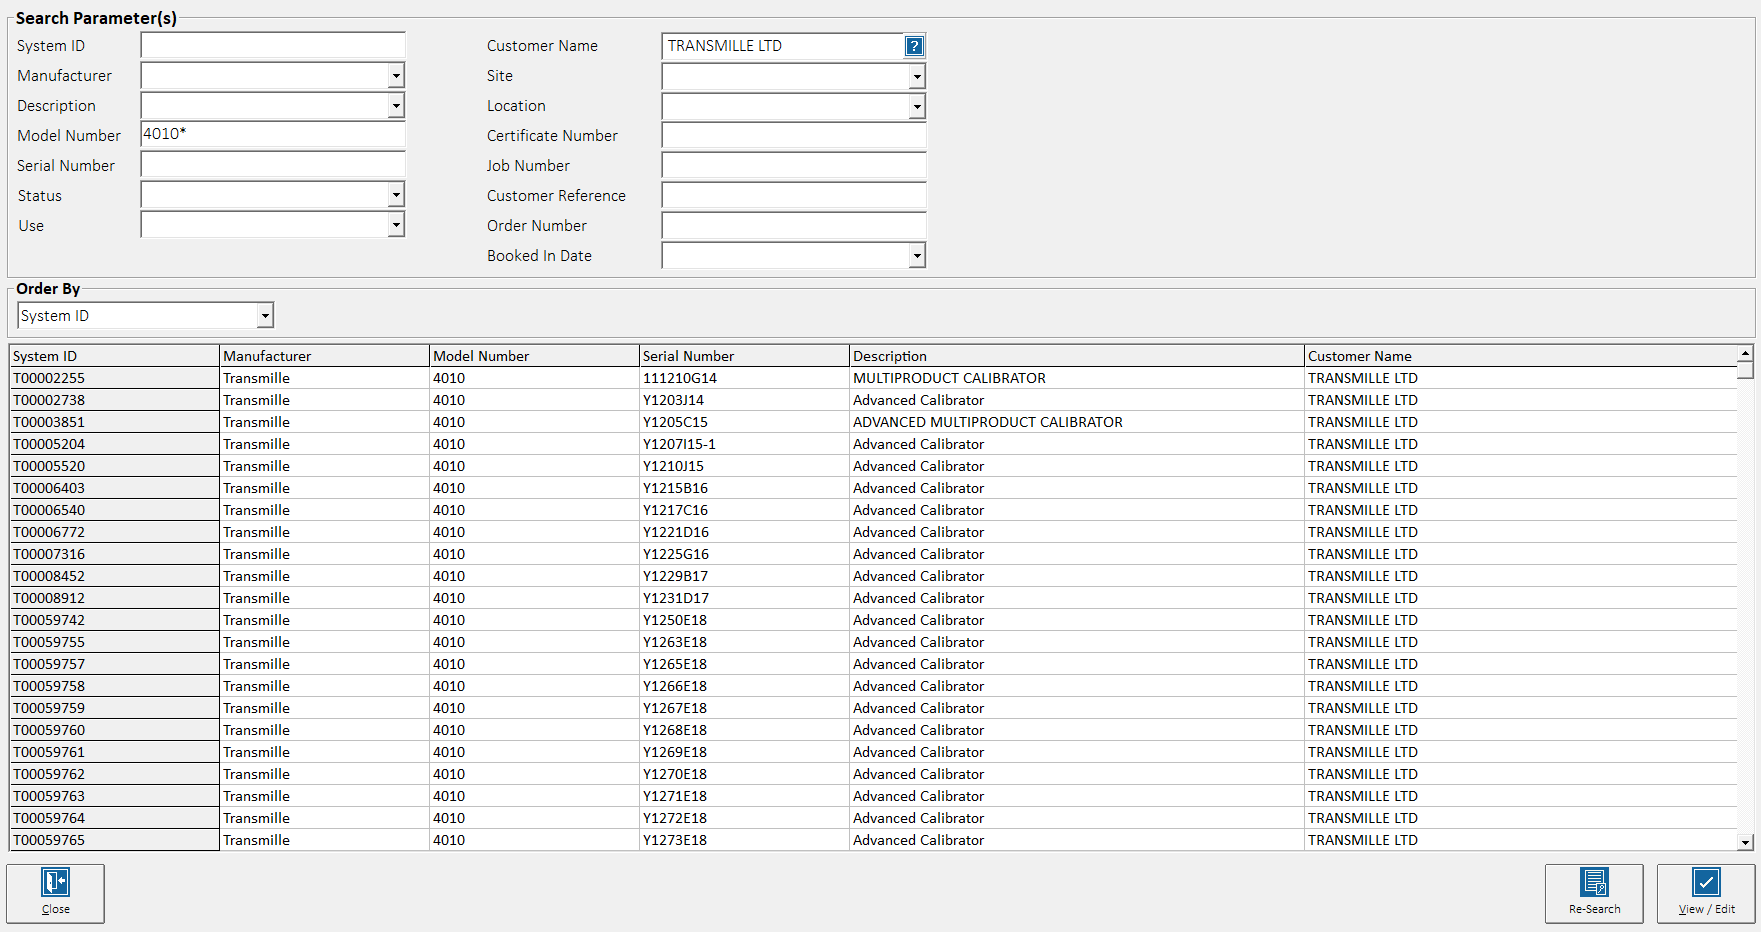
Task: Click serial number Y1273E18
Action: pyautogui.click(x=675, y=840)
